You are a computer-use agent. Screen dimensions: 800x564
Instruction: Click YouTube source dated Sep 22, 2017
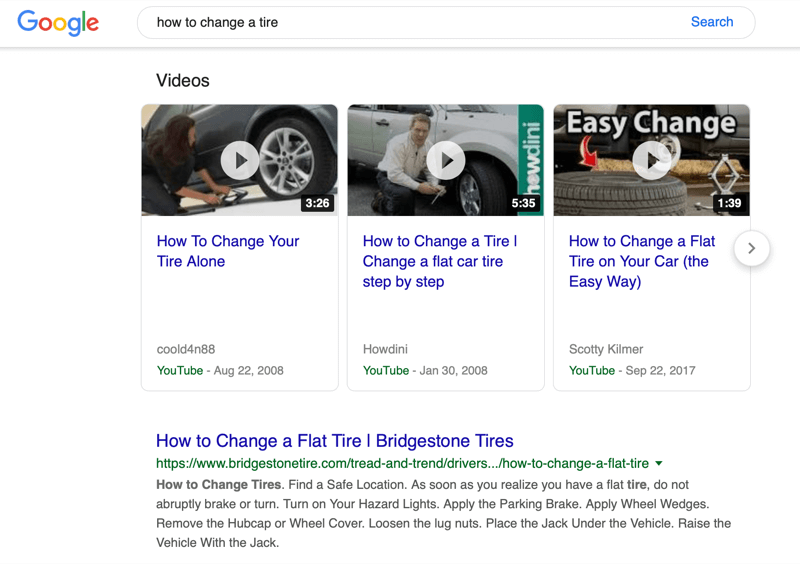click(592, 371)
